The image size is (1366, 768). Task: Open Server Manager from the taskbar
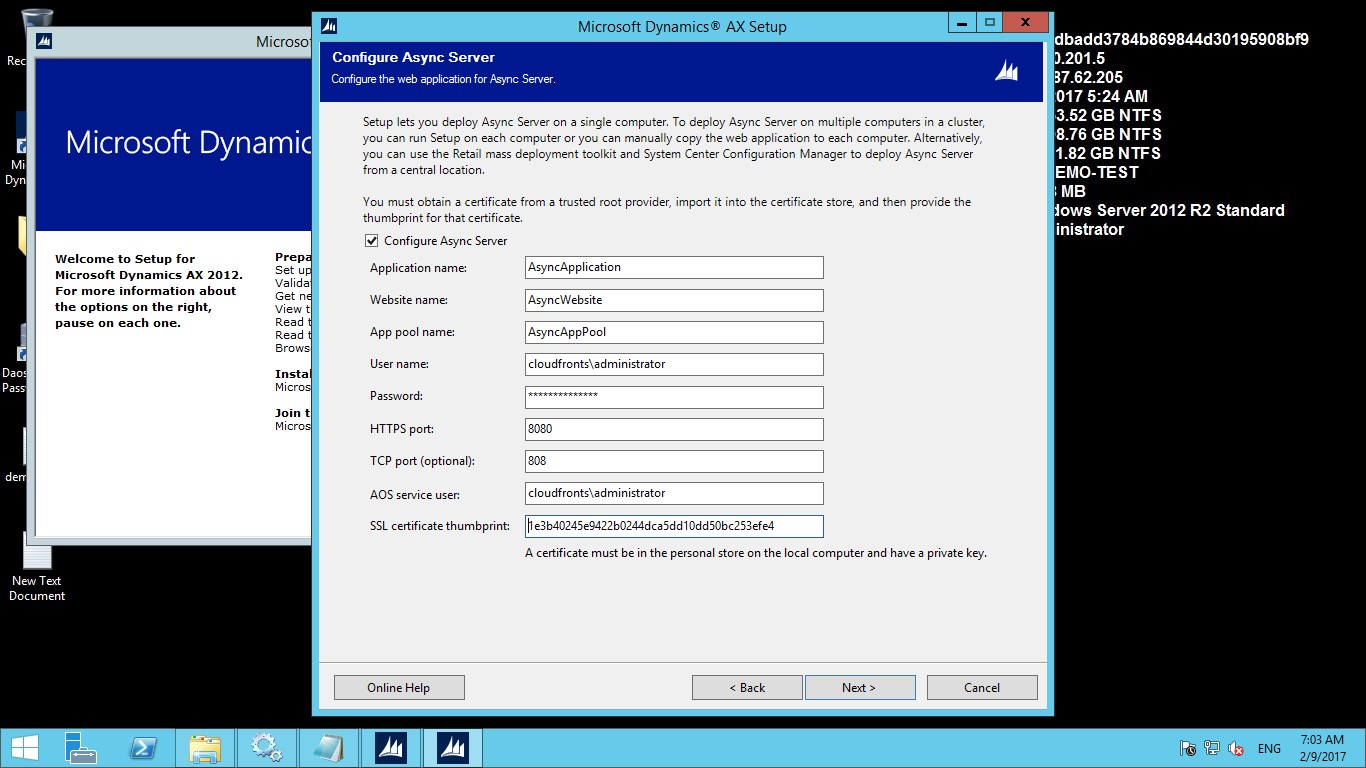coord(81,748)
